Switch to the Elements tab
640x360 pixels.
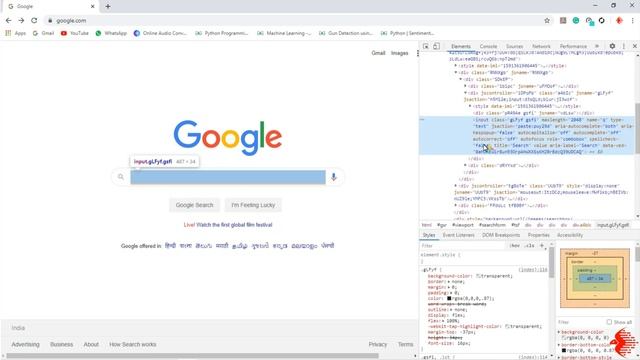(x=461, y=47)
